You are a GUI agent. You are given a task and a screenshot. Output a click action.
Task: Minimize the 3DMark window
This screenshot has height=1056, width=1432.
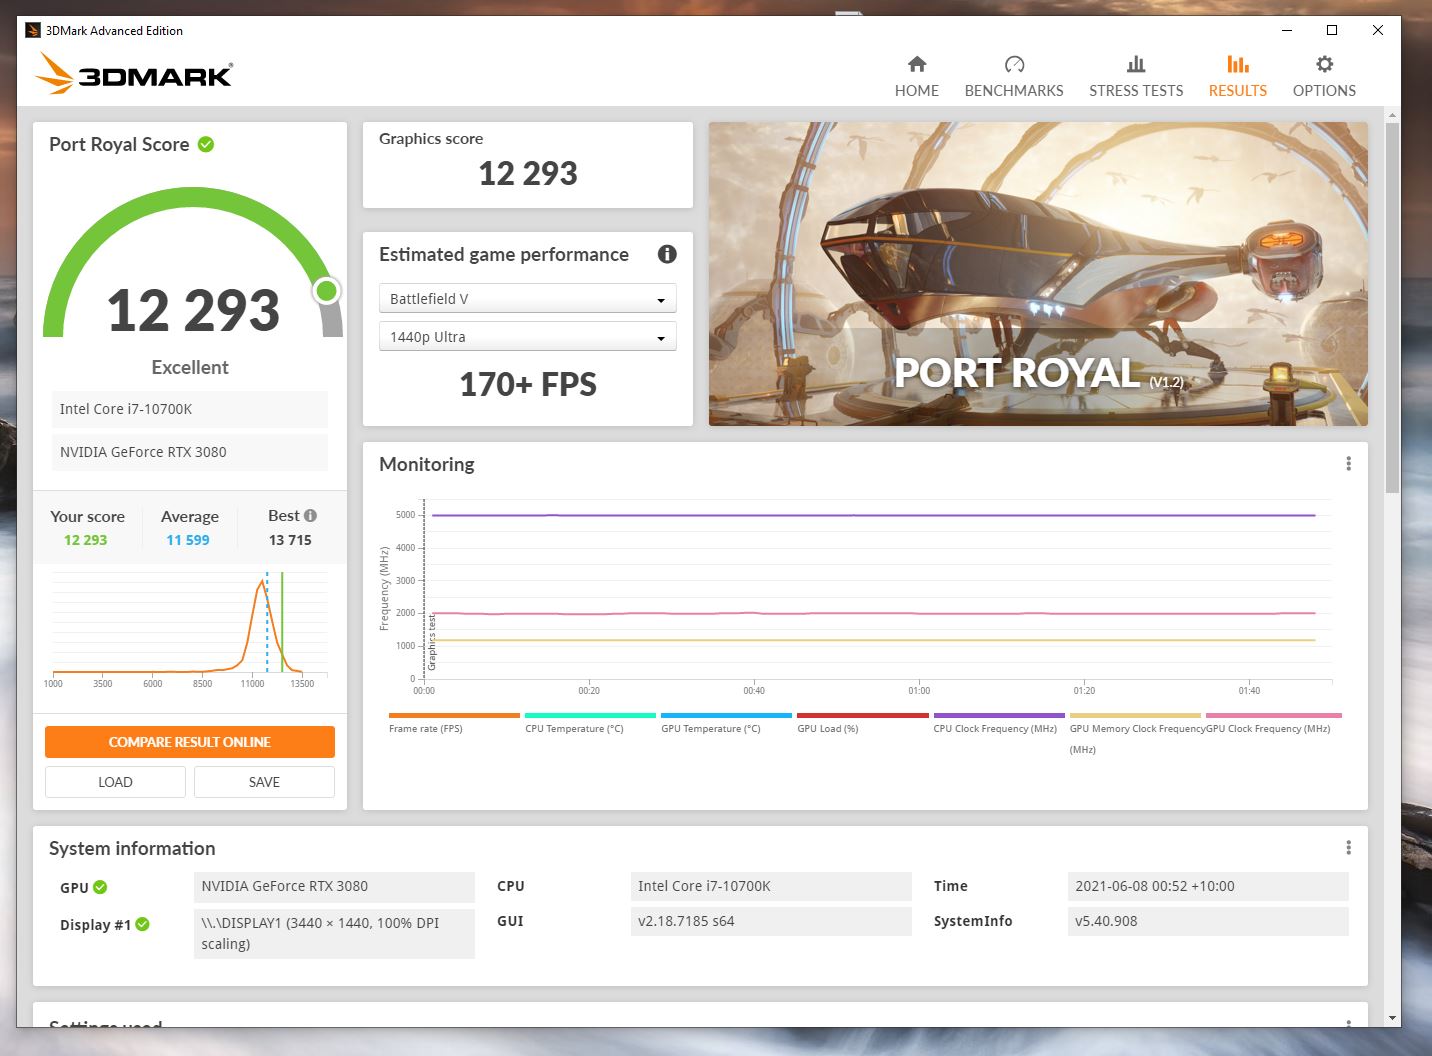1286,30
